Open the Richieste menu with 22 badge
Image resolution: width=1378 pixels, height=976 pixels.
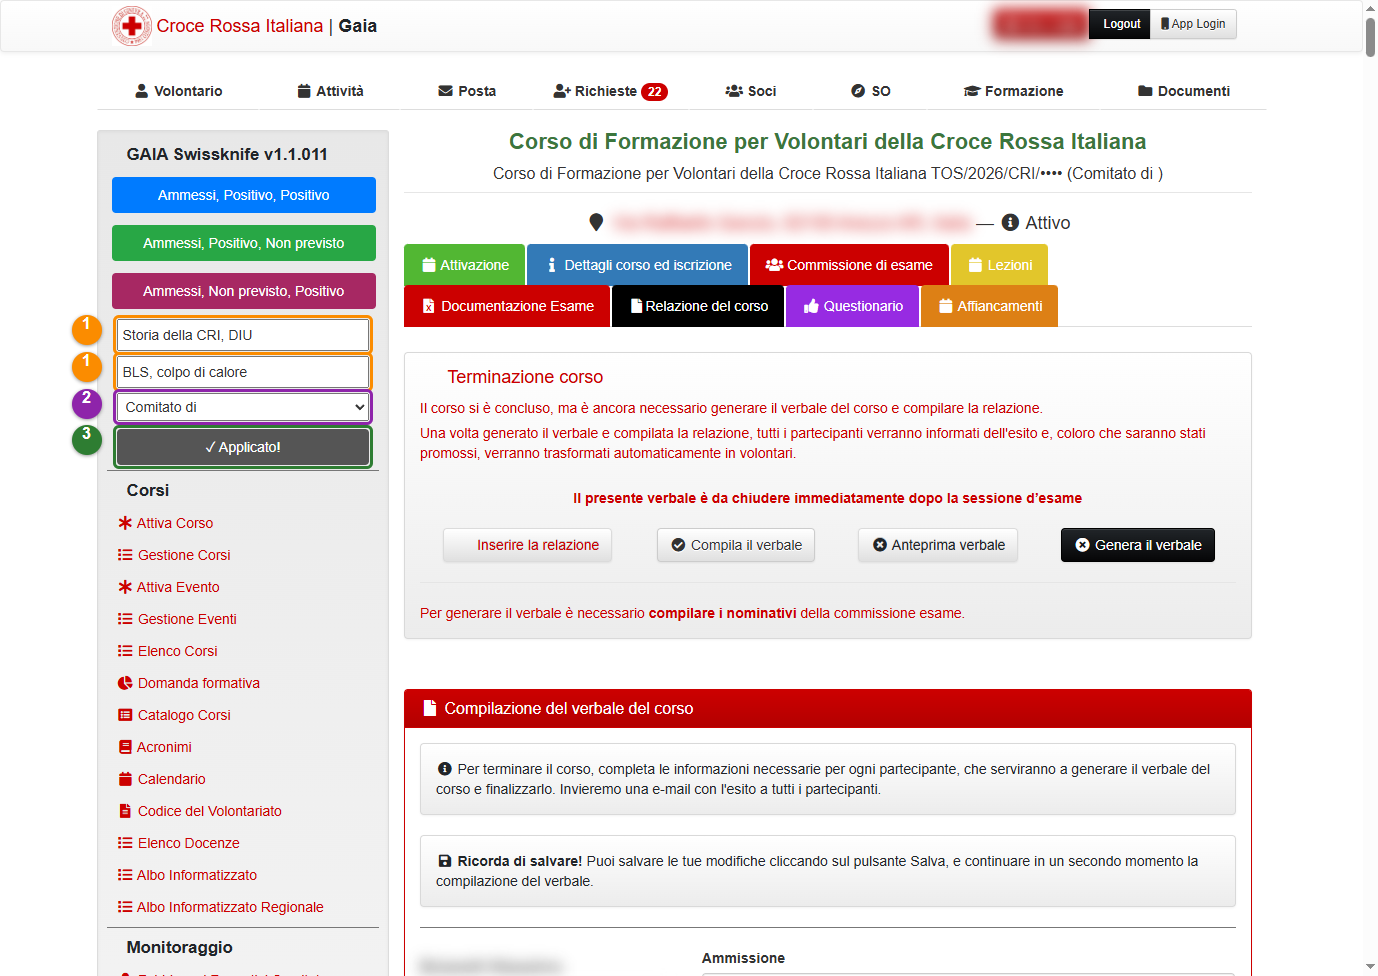click(x=610, y=91)
